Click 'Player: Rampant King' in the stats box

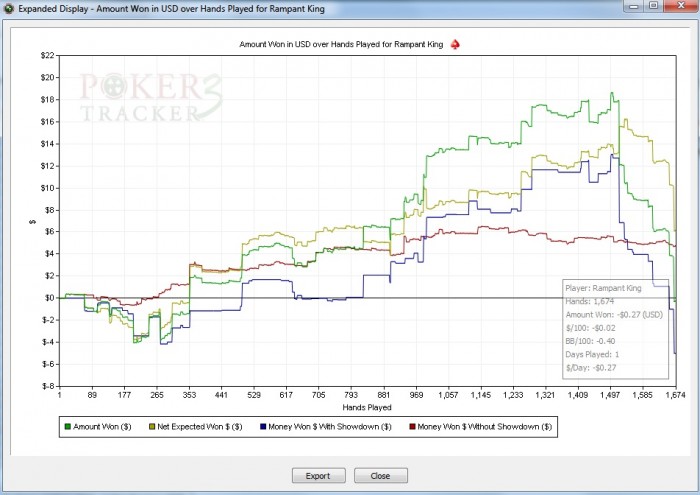click(603, 288)
